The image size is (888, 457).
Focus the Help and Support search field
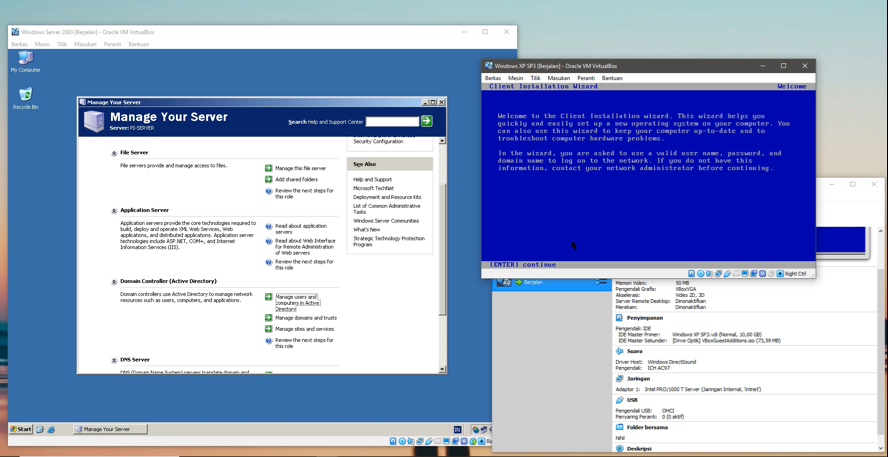392,122
